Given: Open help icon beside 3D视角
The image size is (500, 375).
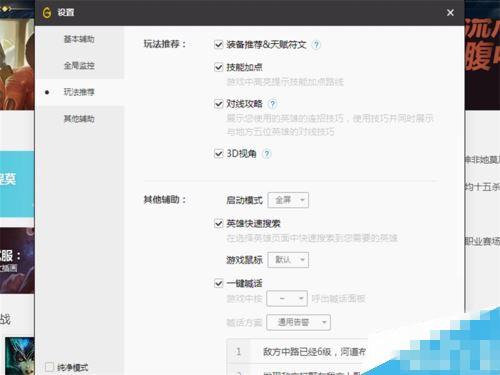Looking at the screenshot, I should pyautogui.click(x=266, y=154).
